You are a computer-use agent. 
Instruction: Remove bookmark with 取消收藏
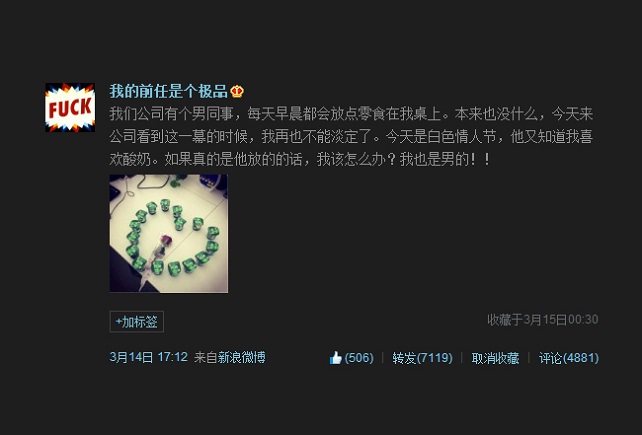(x=495, y=358)
